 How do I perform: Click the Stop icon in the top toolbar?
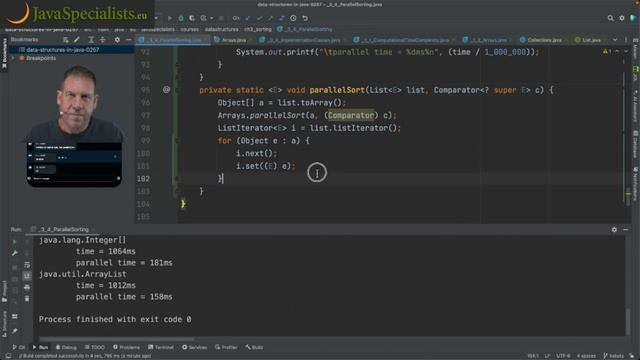221,18
